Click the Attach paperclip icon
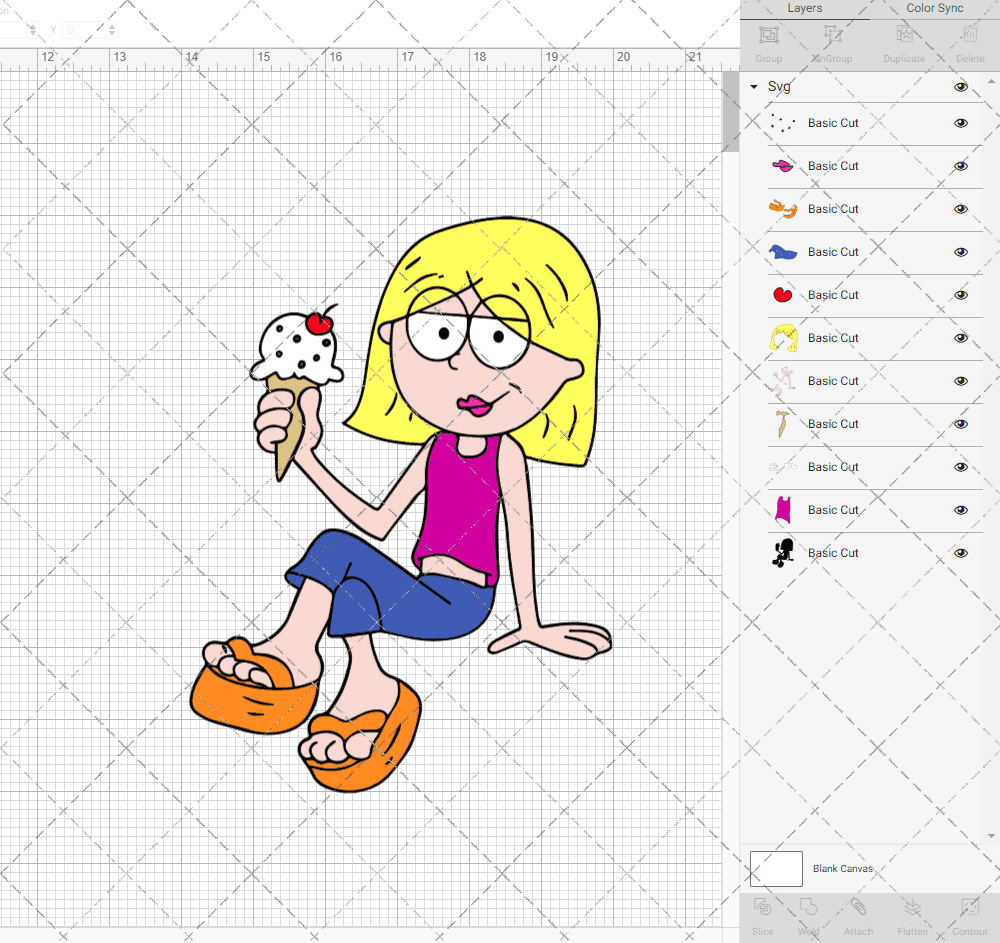 [x=858, y=907]
